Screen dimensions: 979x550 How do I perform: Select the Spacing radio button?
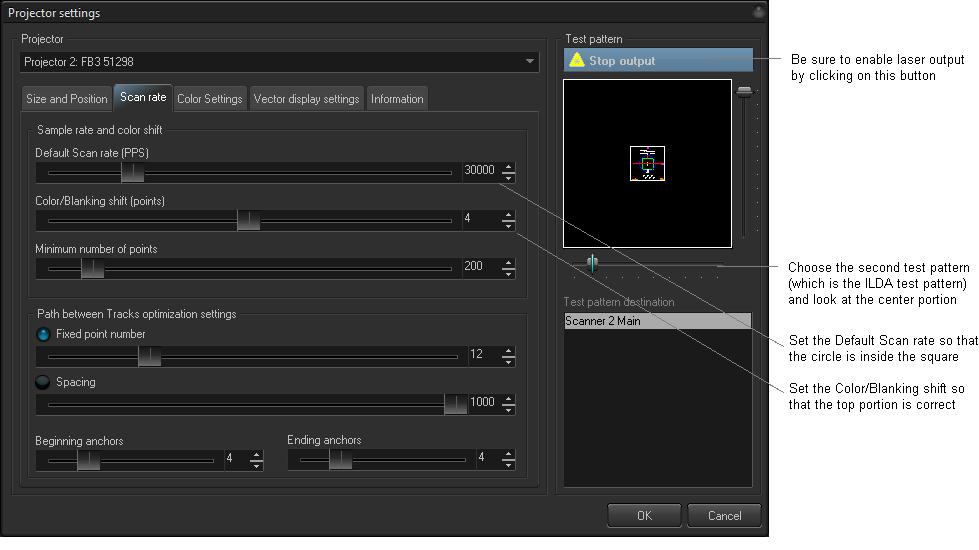click(x=43, y=382)
